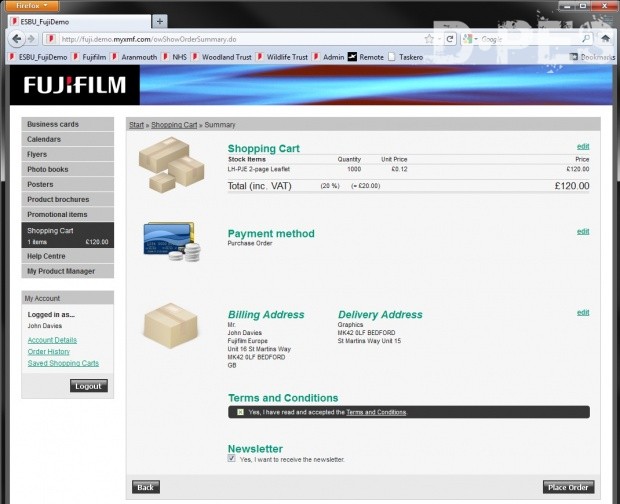Open the Posters category

pyautogui.click(x=68, y=184)
